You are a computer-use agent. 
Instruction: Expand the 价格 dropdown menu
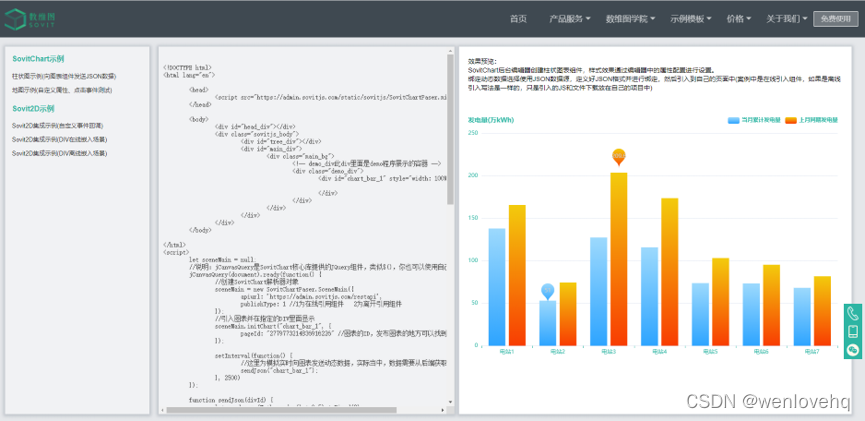click(739, 19)
